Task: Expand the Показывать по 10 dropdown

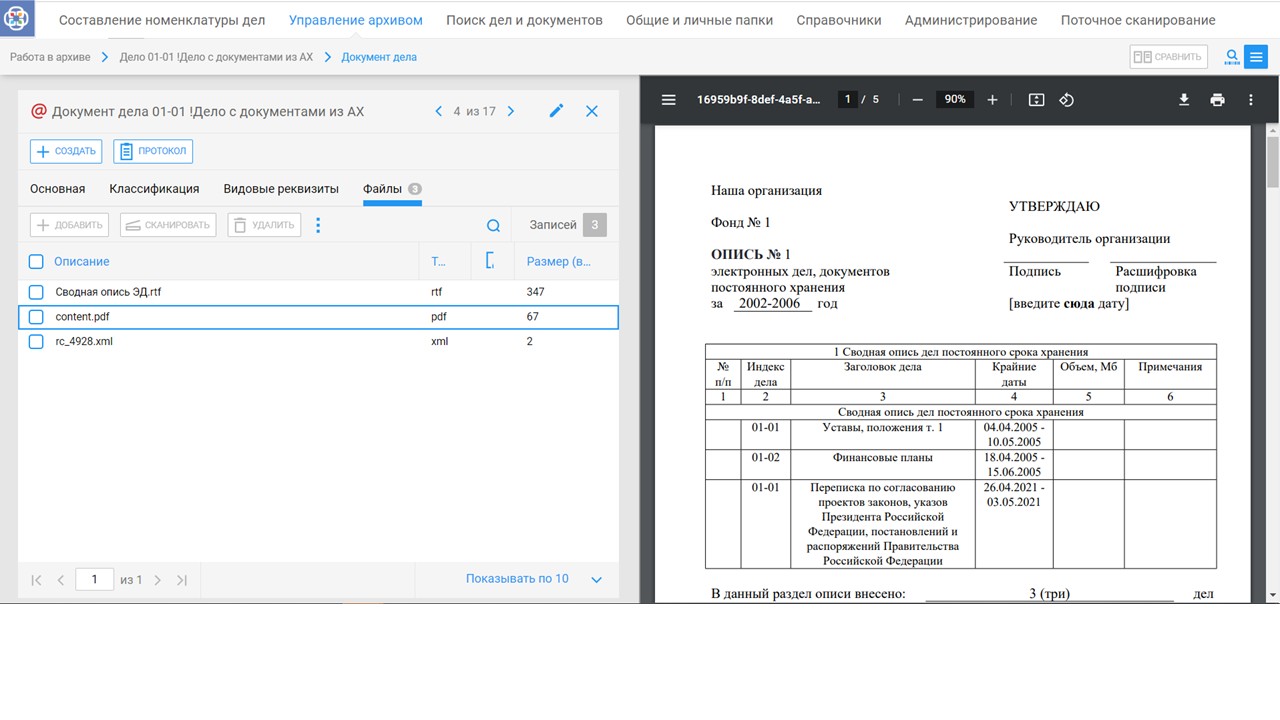Action: click(596, 579)
